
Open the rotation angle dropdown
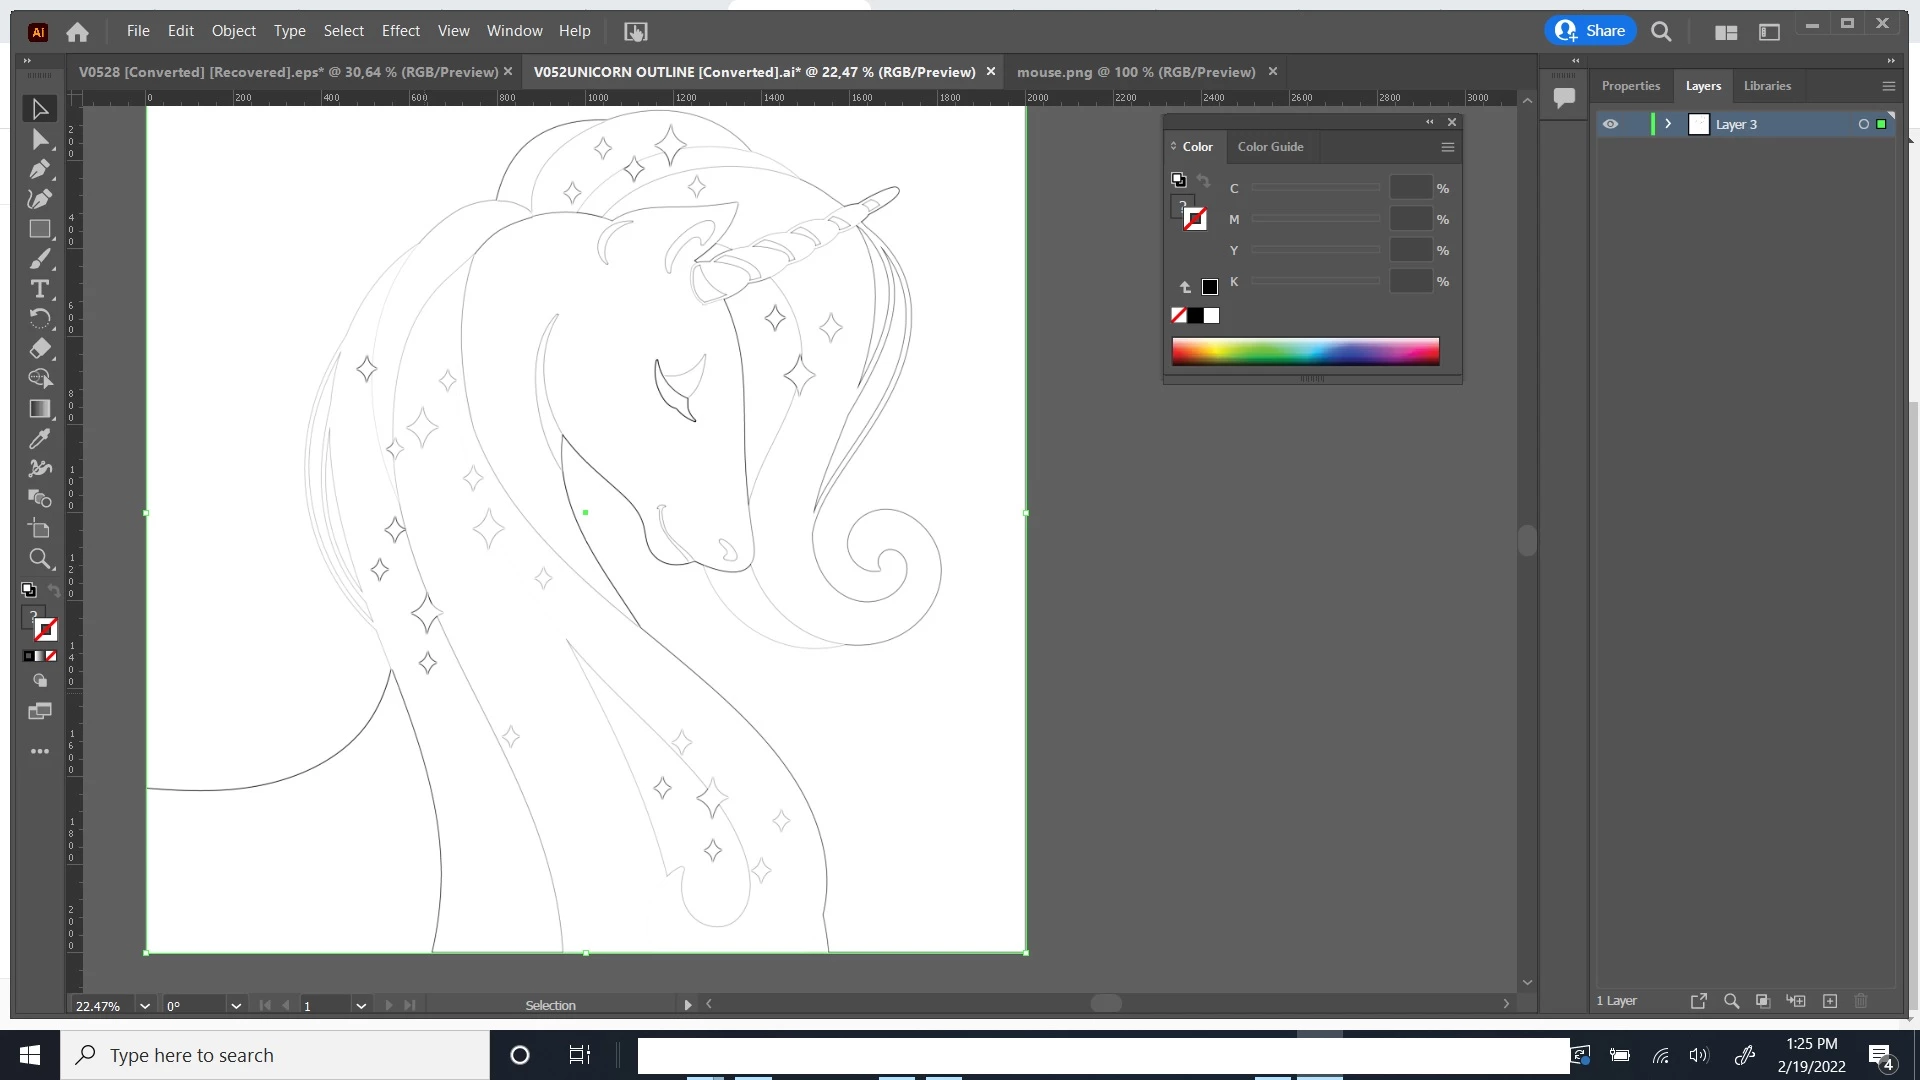pos(236,1006)
